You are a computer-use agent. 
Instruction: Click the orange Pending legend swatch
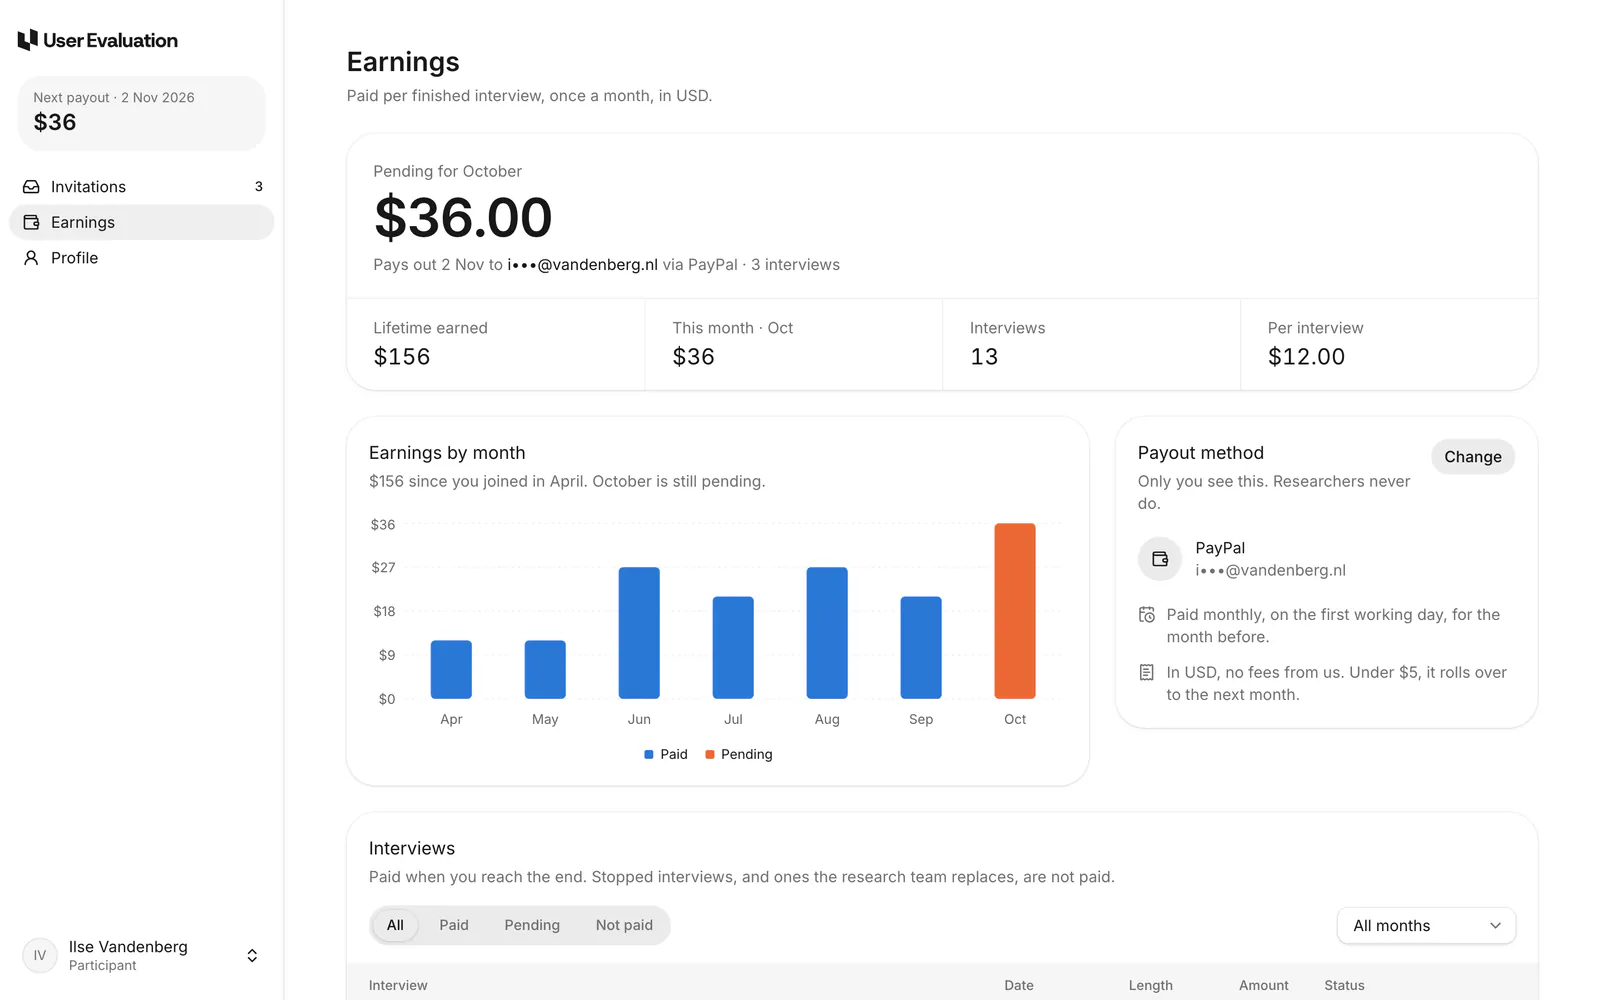pyautogui.click(x=710, y=755)
